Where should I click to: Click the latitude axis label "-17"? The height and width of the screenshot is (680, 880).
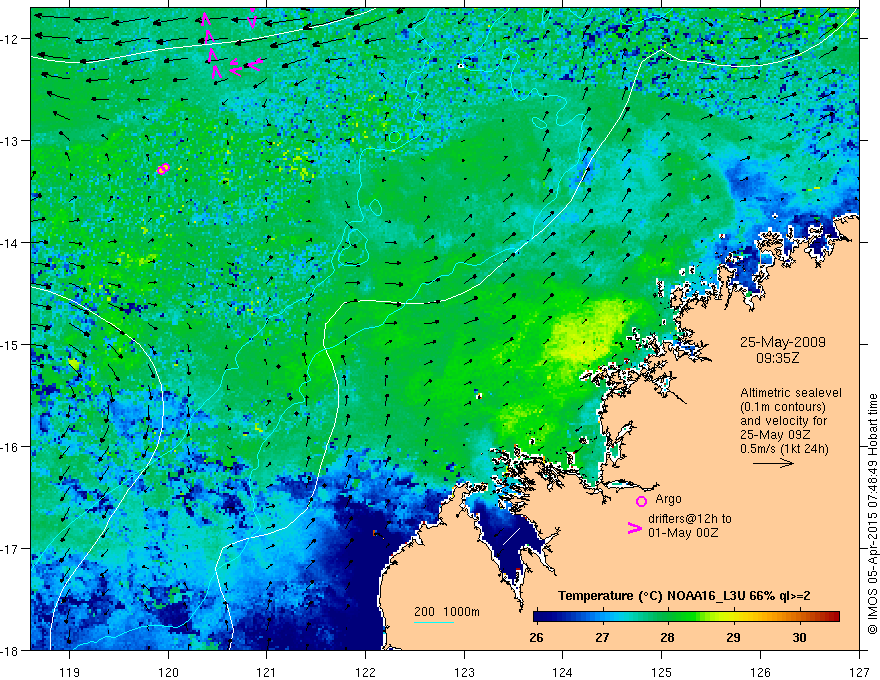(x=10, y=549)
